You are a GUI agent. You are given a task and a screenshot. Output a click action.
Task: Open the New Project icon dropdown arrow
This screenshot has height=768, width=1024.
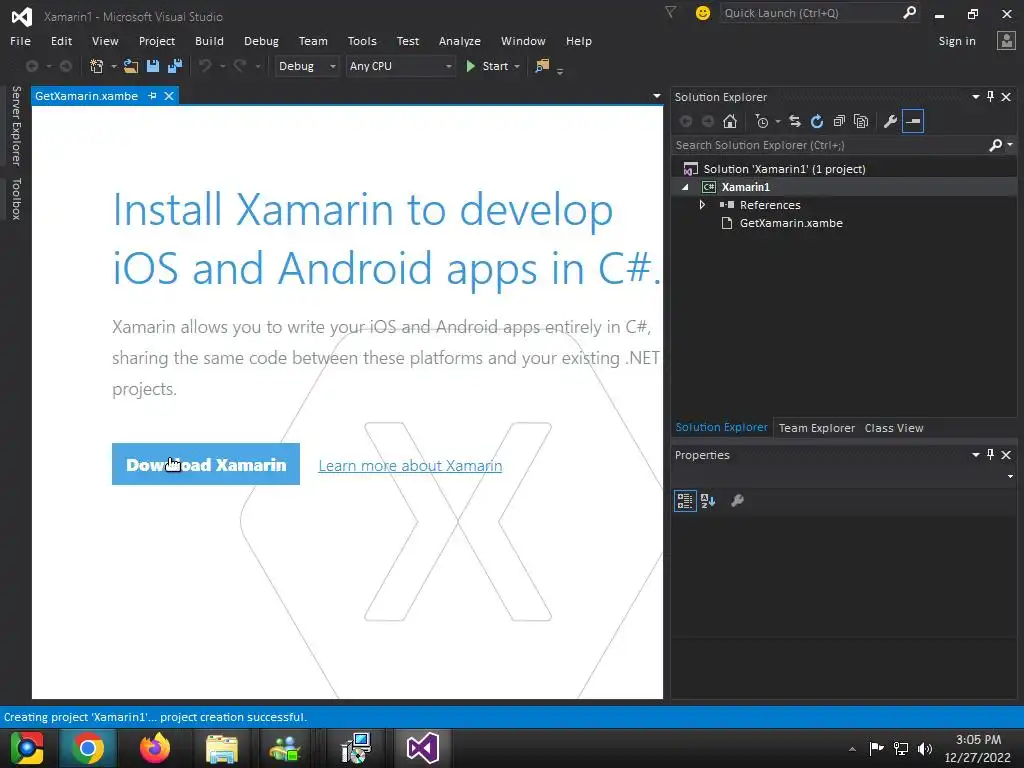114,66
